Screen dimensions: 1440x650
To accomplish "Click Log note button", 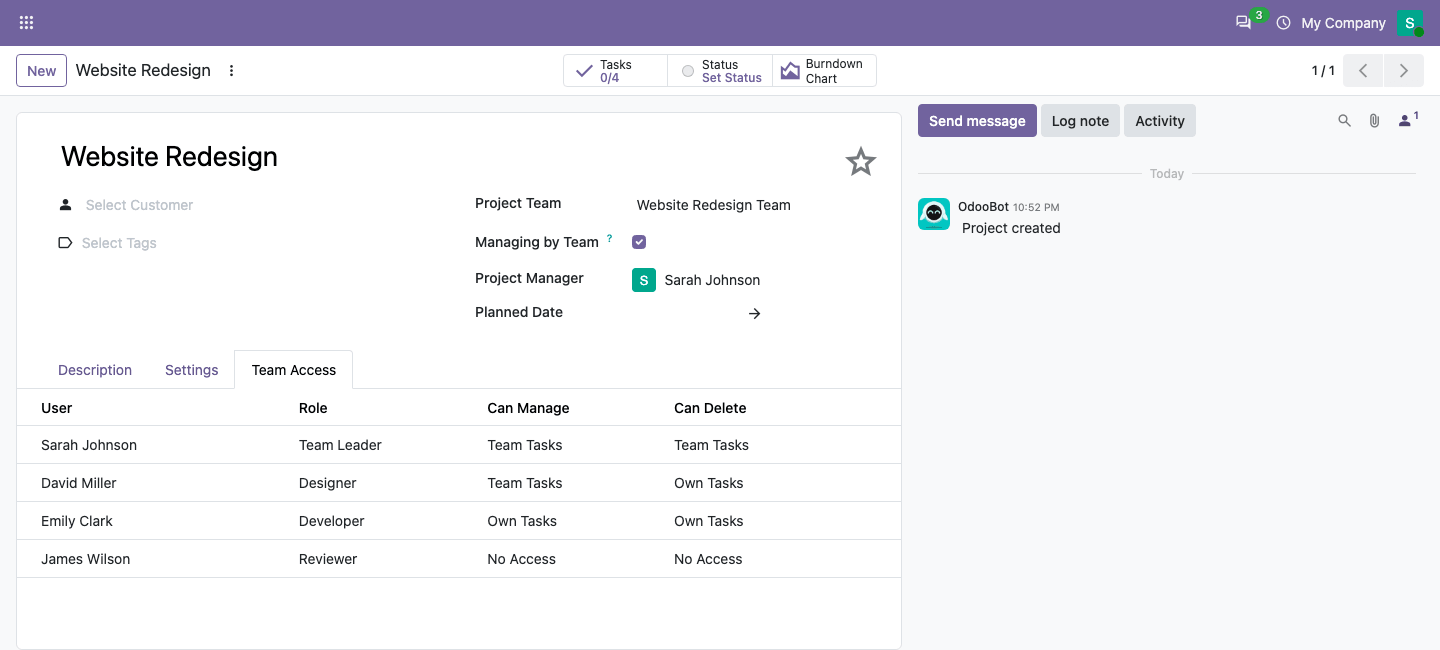I will click(x=1080, y=121).
